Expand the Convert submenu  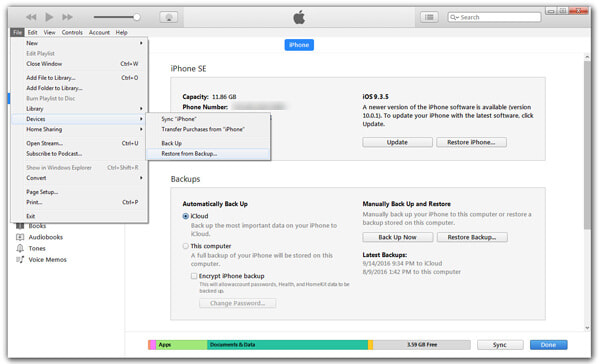(x=80, y=178)
